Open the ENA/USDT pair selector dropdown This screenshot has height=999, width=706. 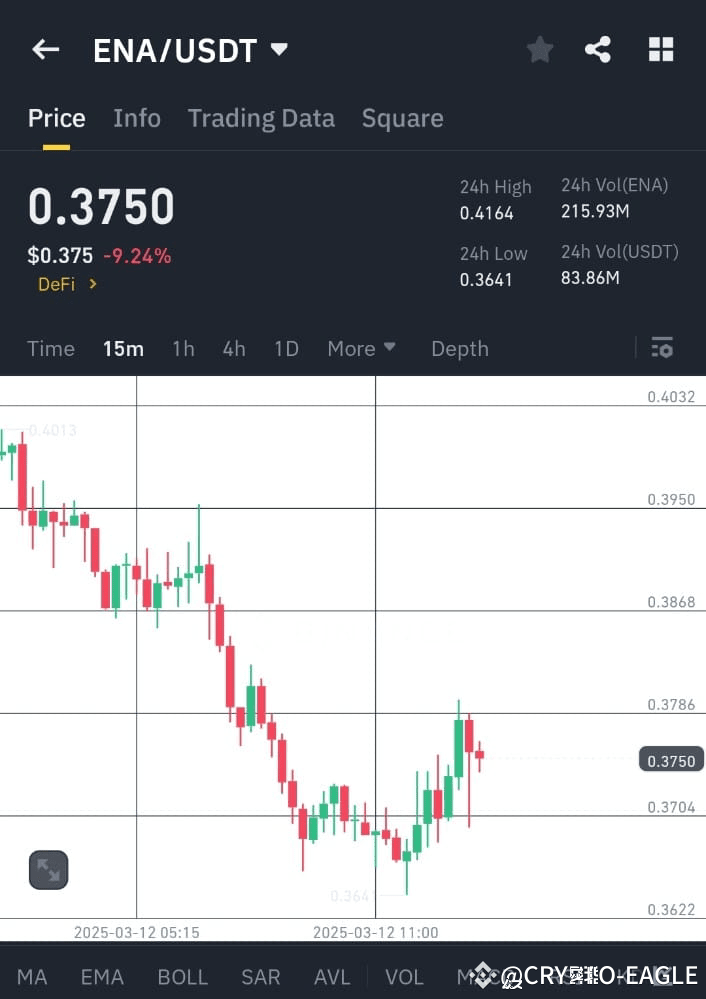[x=190, y=49]
